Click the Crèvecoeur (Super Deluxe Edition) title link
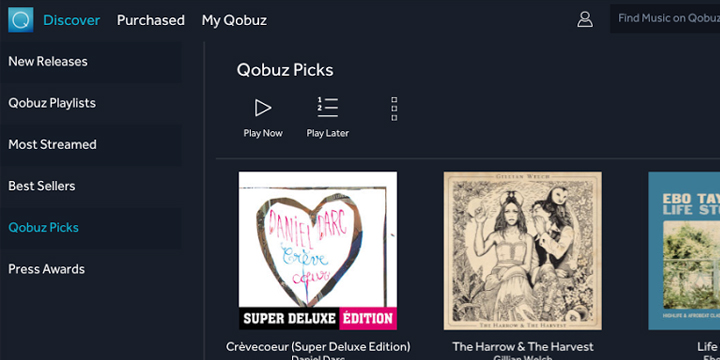Image resolution: width=720 pixels, height=360 pixels. pyautogui.click(x=318, y=347)
